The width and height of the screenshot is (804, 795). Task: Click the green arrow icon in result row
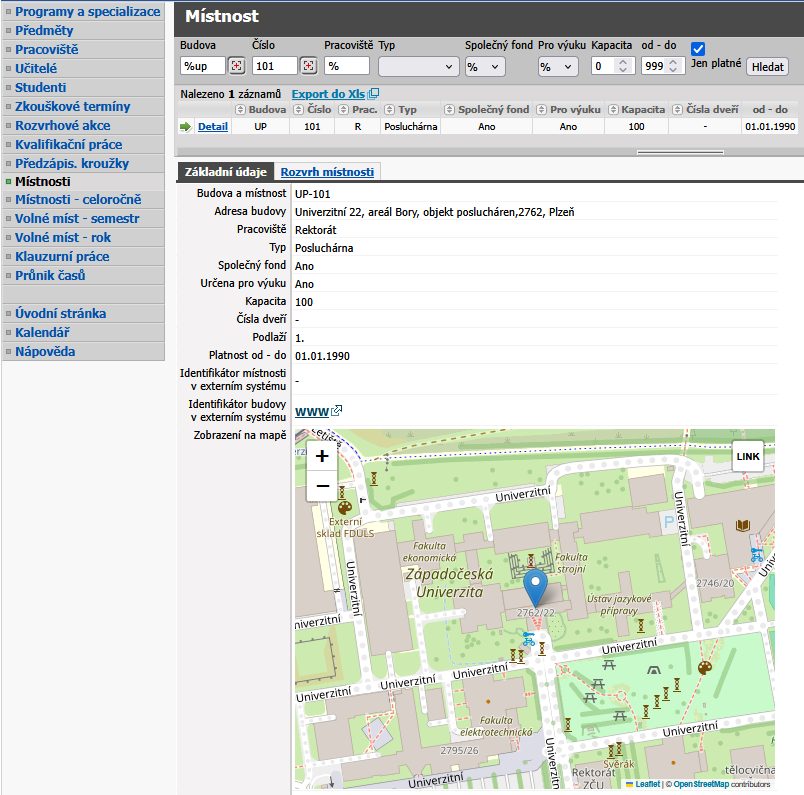pos(185,127)
